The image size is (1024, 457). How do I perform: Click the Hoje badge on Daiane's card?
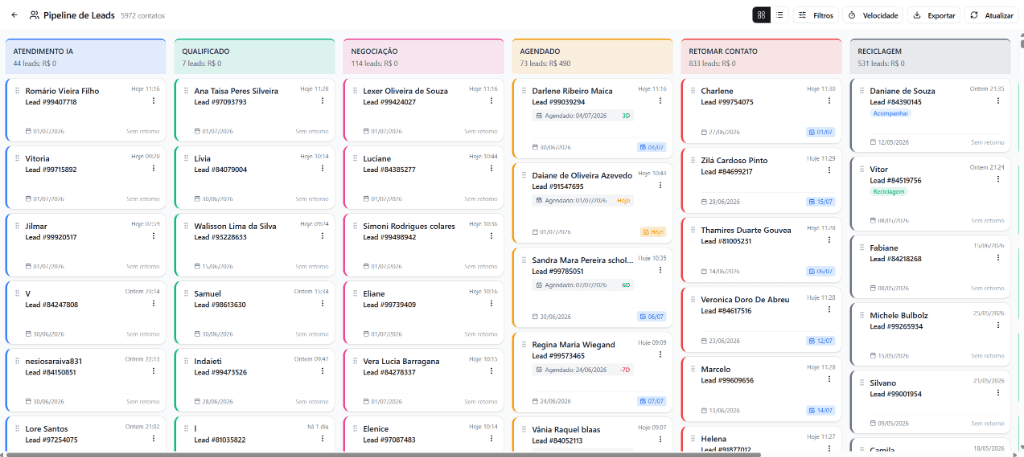653,232
